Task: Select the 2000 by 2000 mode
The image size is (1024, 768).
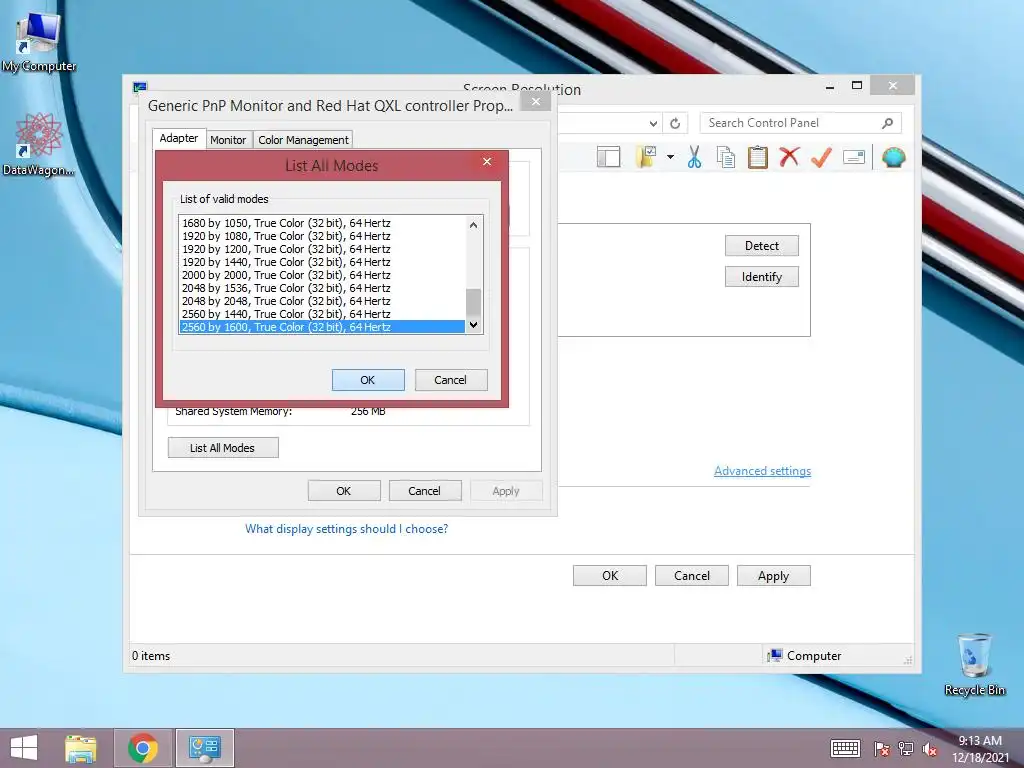Action: (322, 275)
